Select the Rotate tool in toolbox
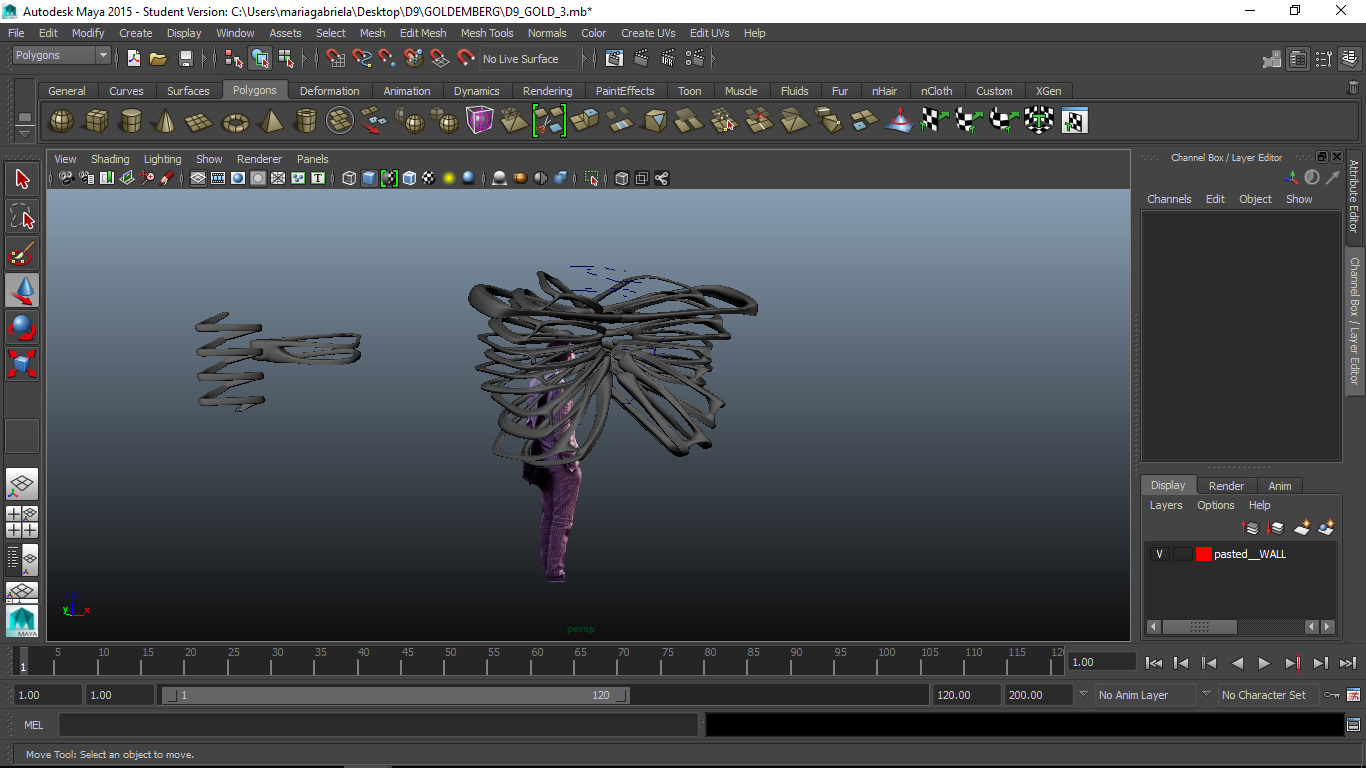Image resolution: width=1366 pixels, height=768 pixels. tap(22, 326)
